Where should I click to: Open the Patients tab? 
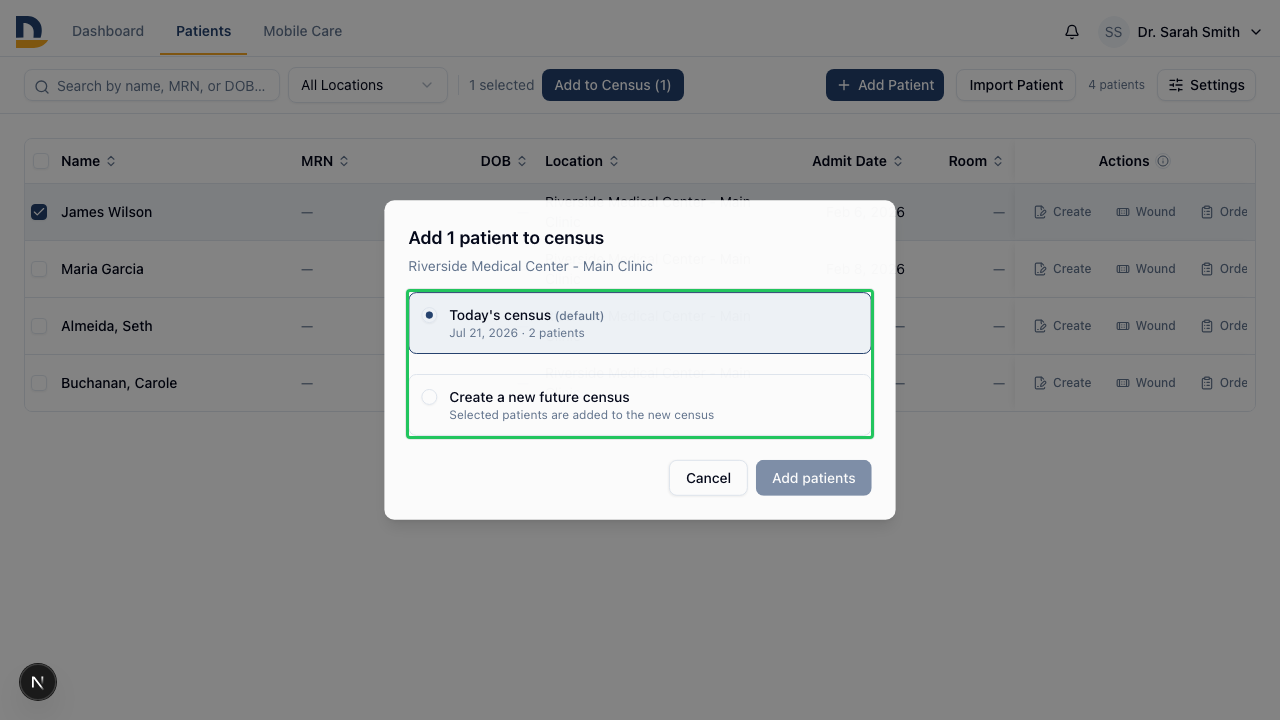(x=204, y=31)
